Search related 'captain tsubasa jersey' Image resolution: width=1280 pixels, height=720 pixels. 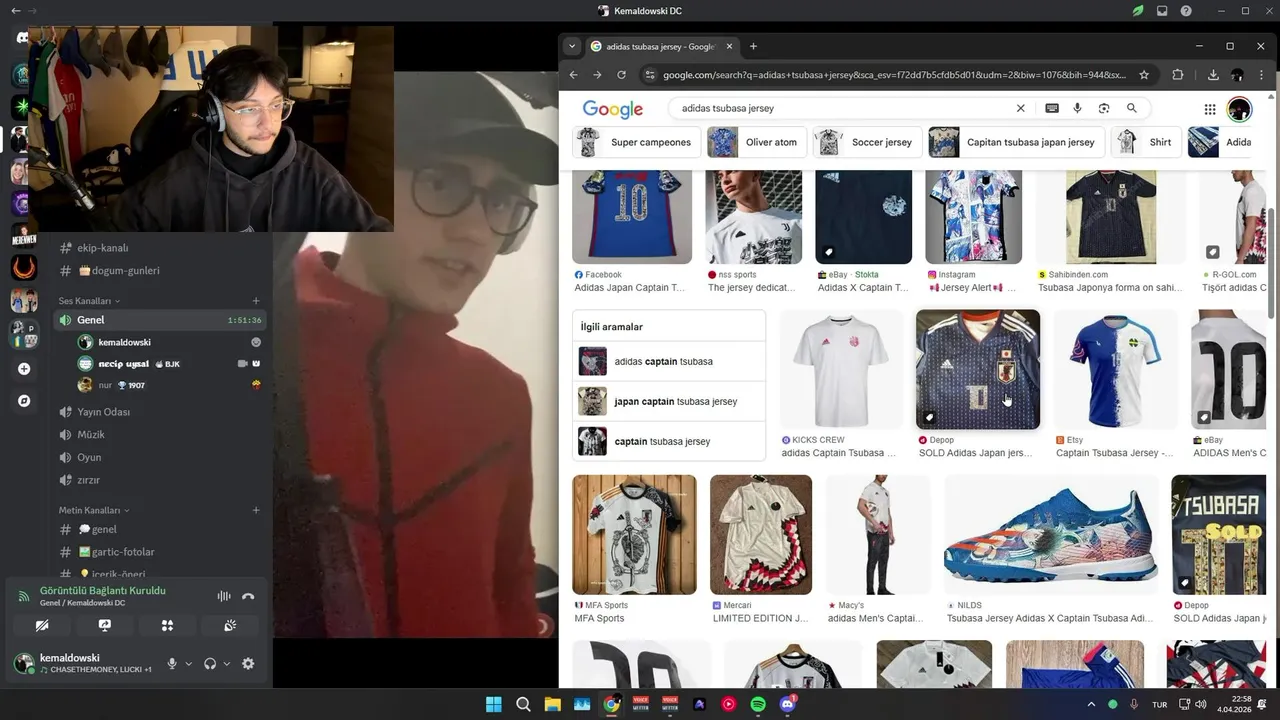coord(669,441)
